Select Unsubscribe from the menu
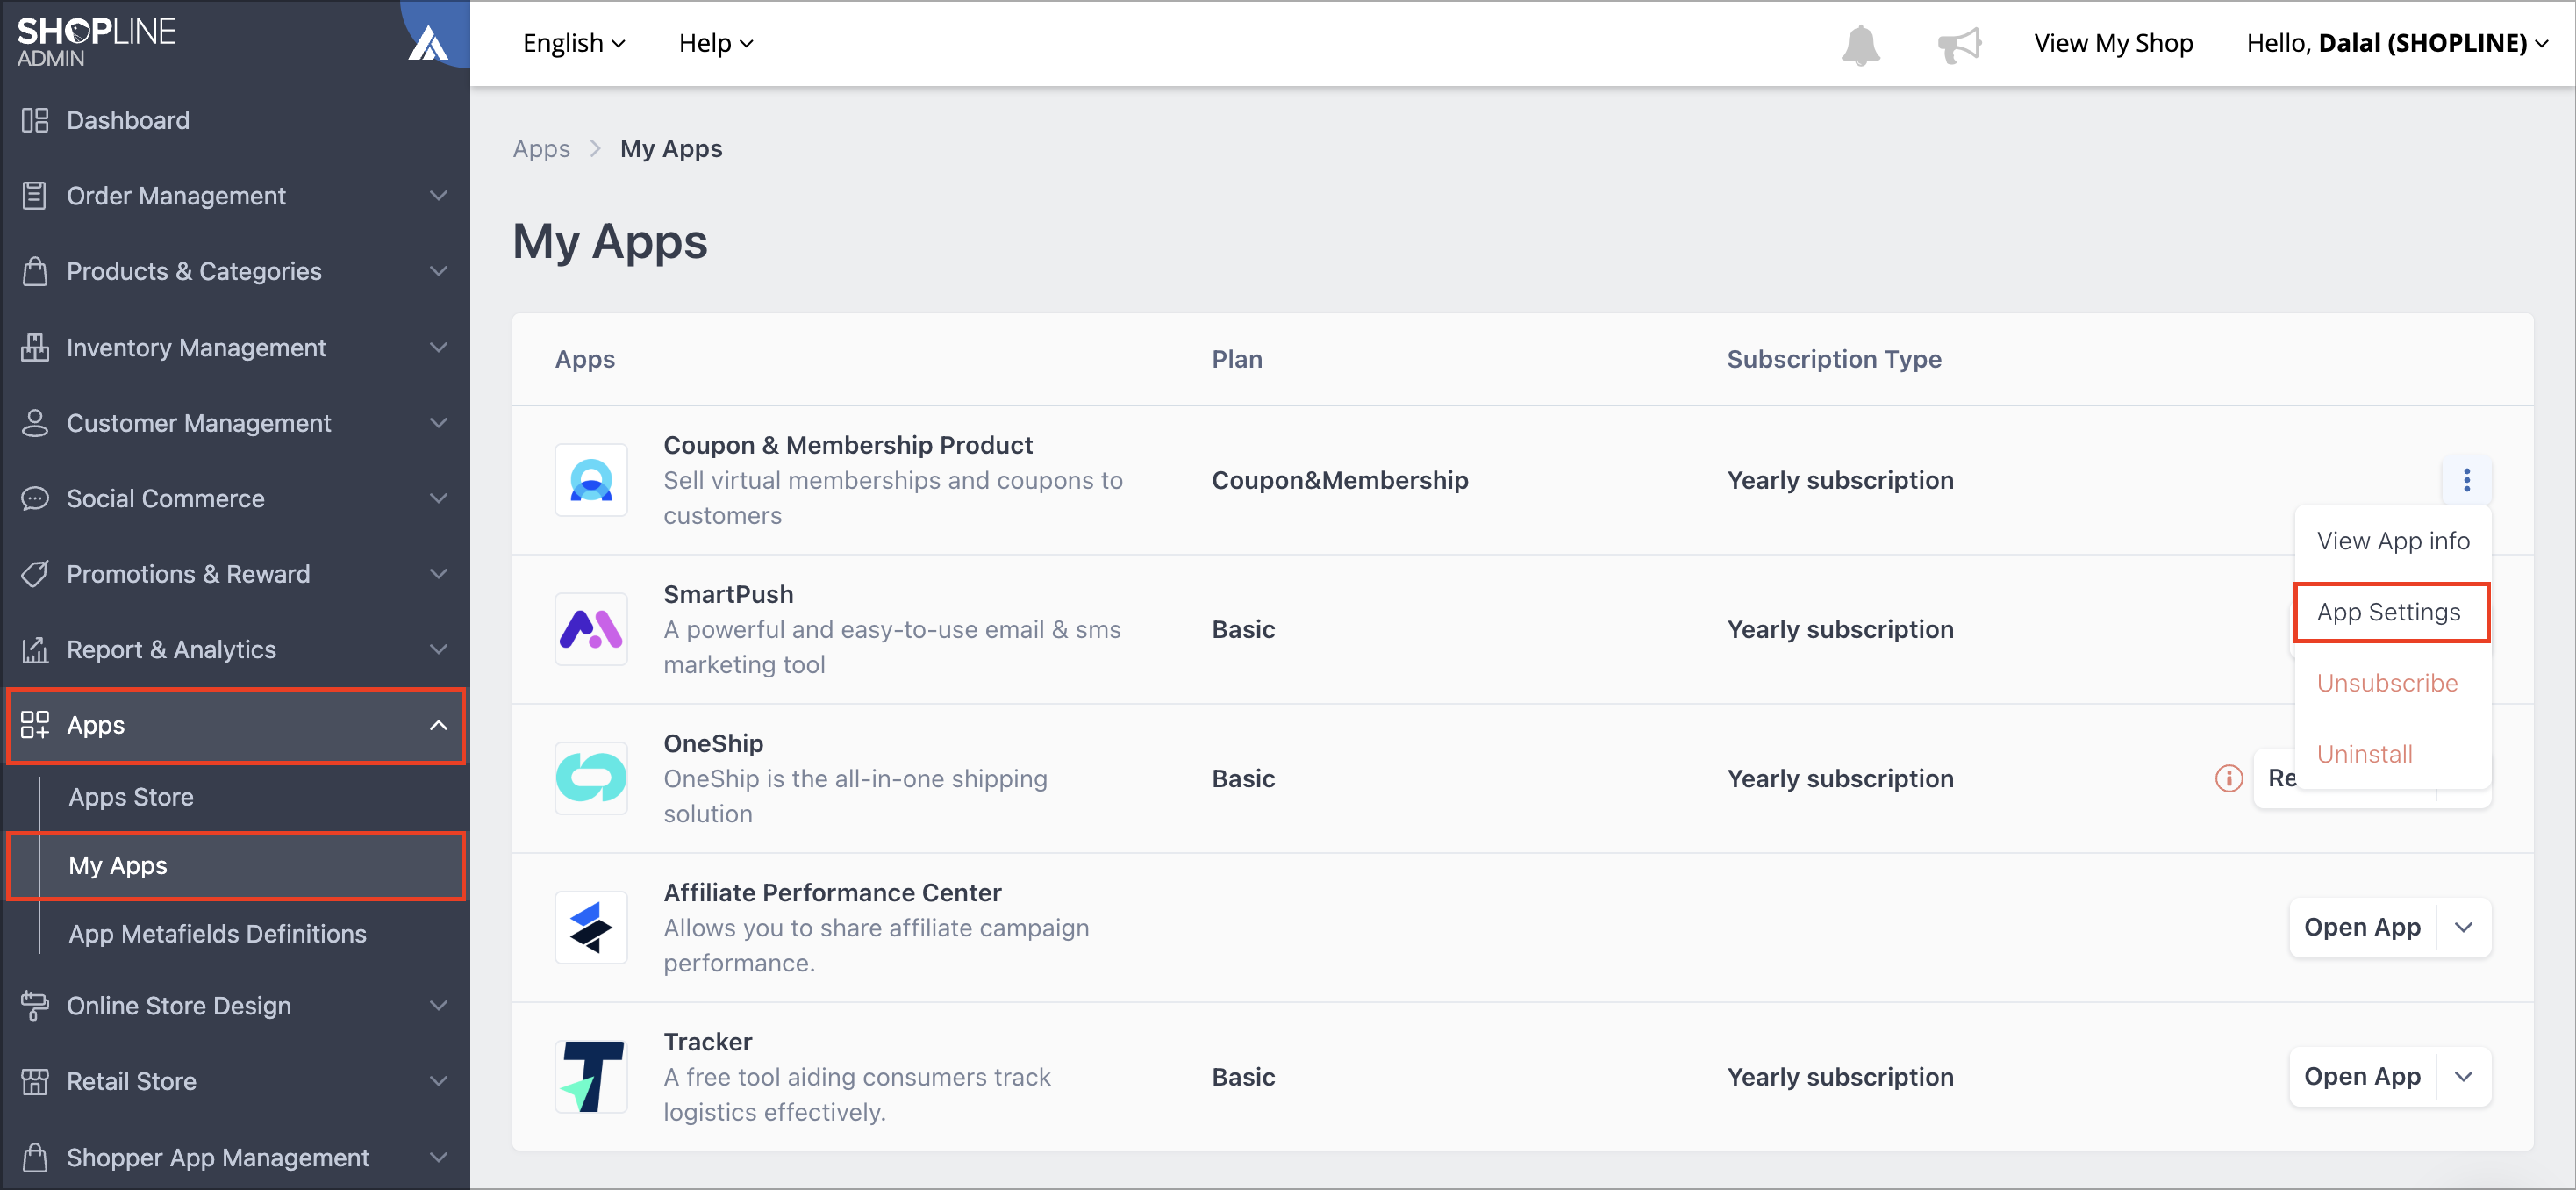This screenshot has height=1190, width=2576. click(2392, 683)
